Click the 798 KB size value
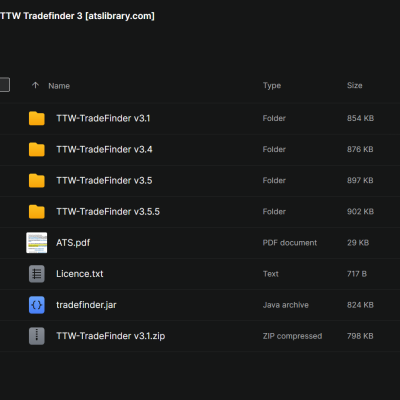The width and height of the screenshot is (400, 400). pyautogui.click(x=360, y=336)
